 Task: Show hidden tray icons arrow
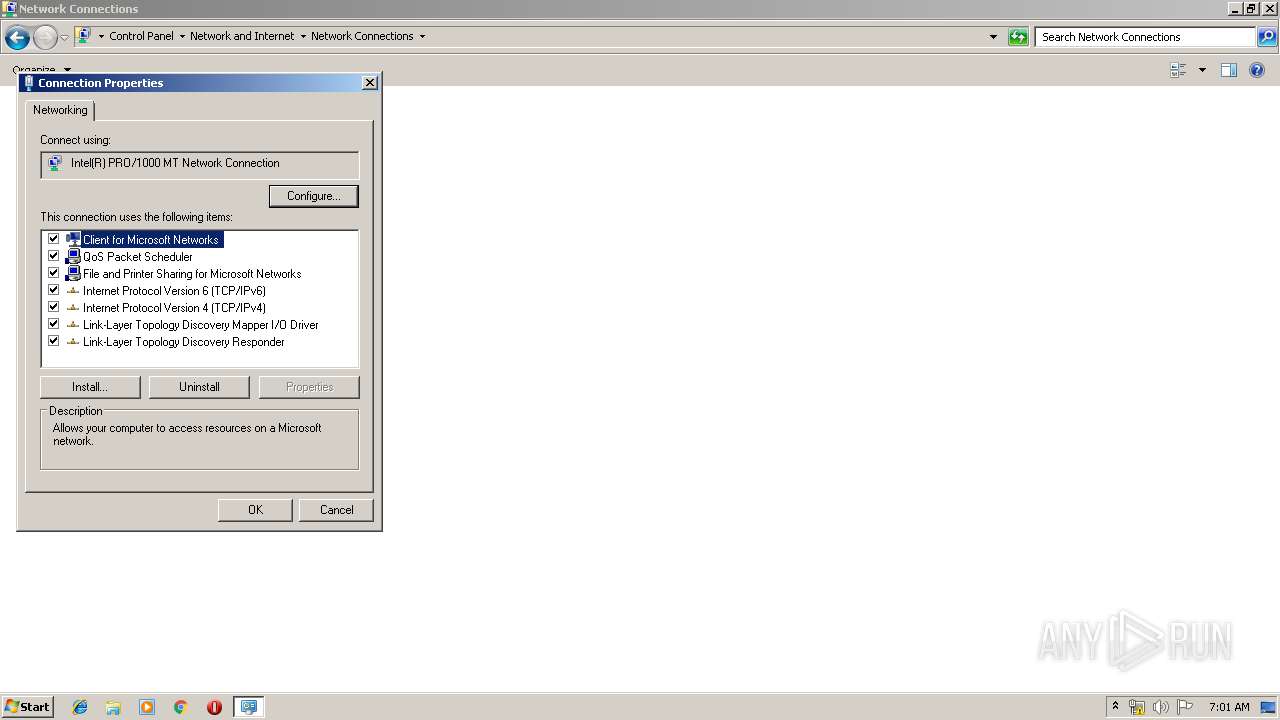(1115, 707)
